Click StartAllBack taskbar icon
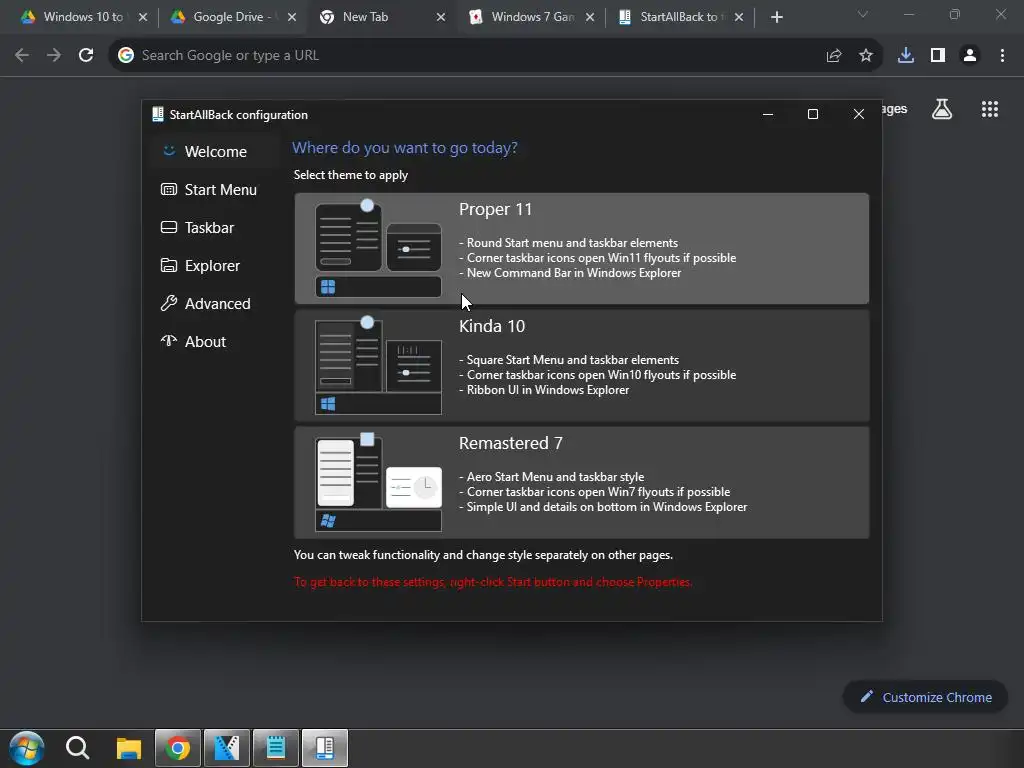1024x768 pixels. (x=325, y=748)
